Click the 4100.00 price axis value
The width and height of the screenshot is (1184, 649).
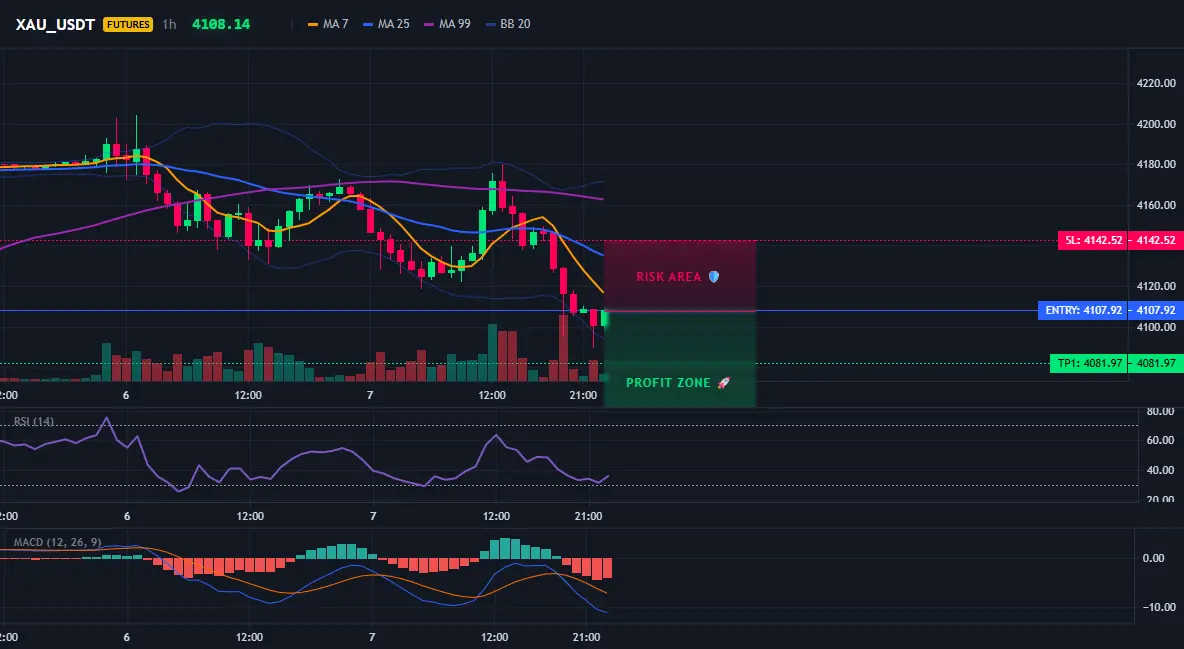tap(1156, 327)
